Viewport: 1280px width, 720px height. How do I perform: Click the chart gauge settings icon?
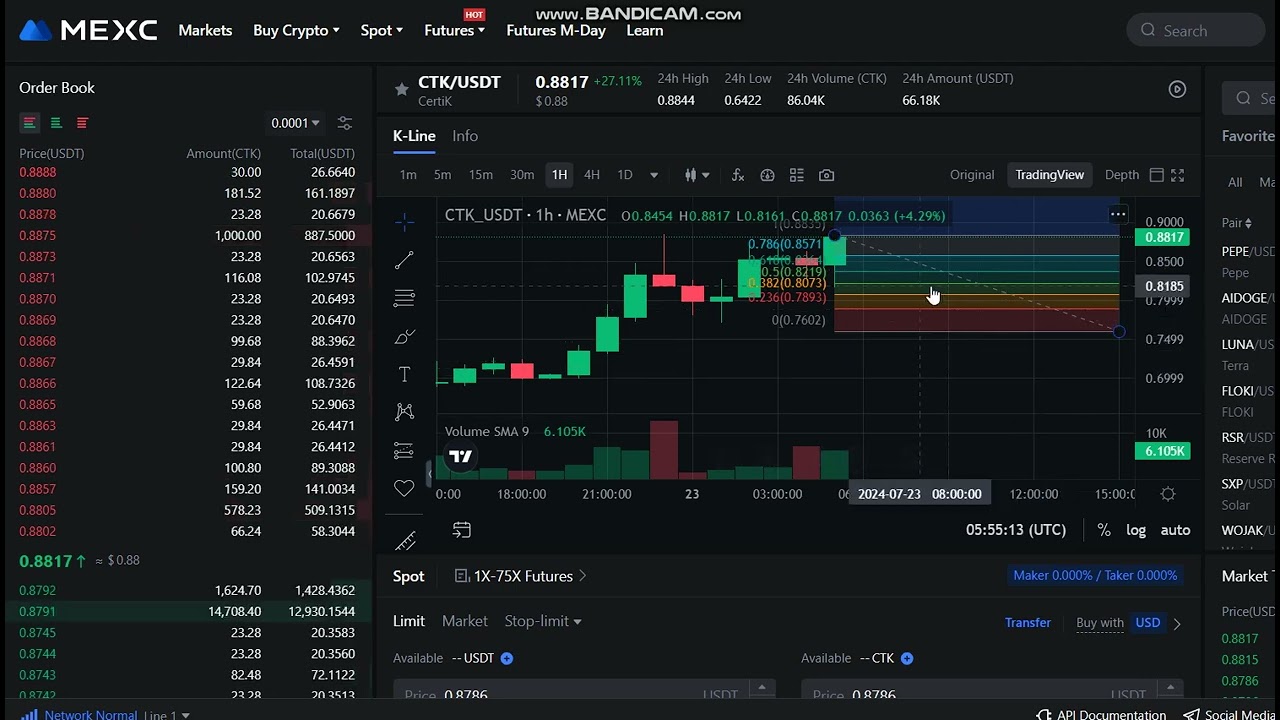tap(767, 175)
